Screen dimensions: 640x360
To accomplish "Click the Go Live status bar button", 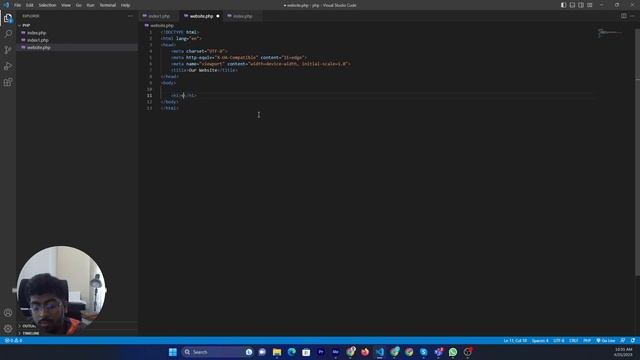I will (606, 340).
